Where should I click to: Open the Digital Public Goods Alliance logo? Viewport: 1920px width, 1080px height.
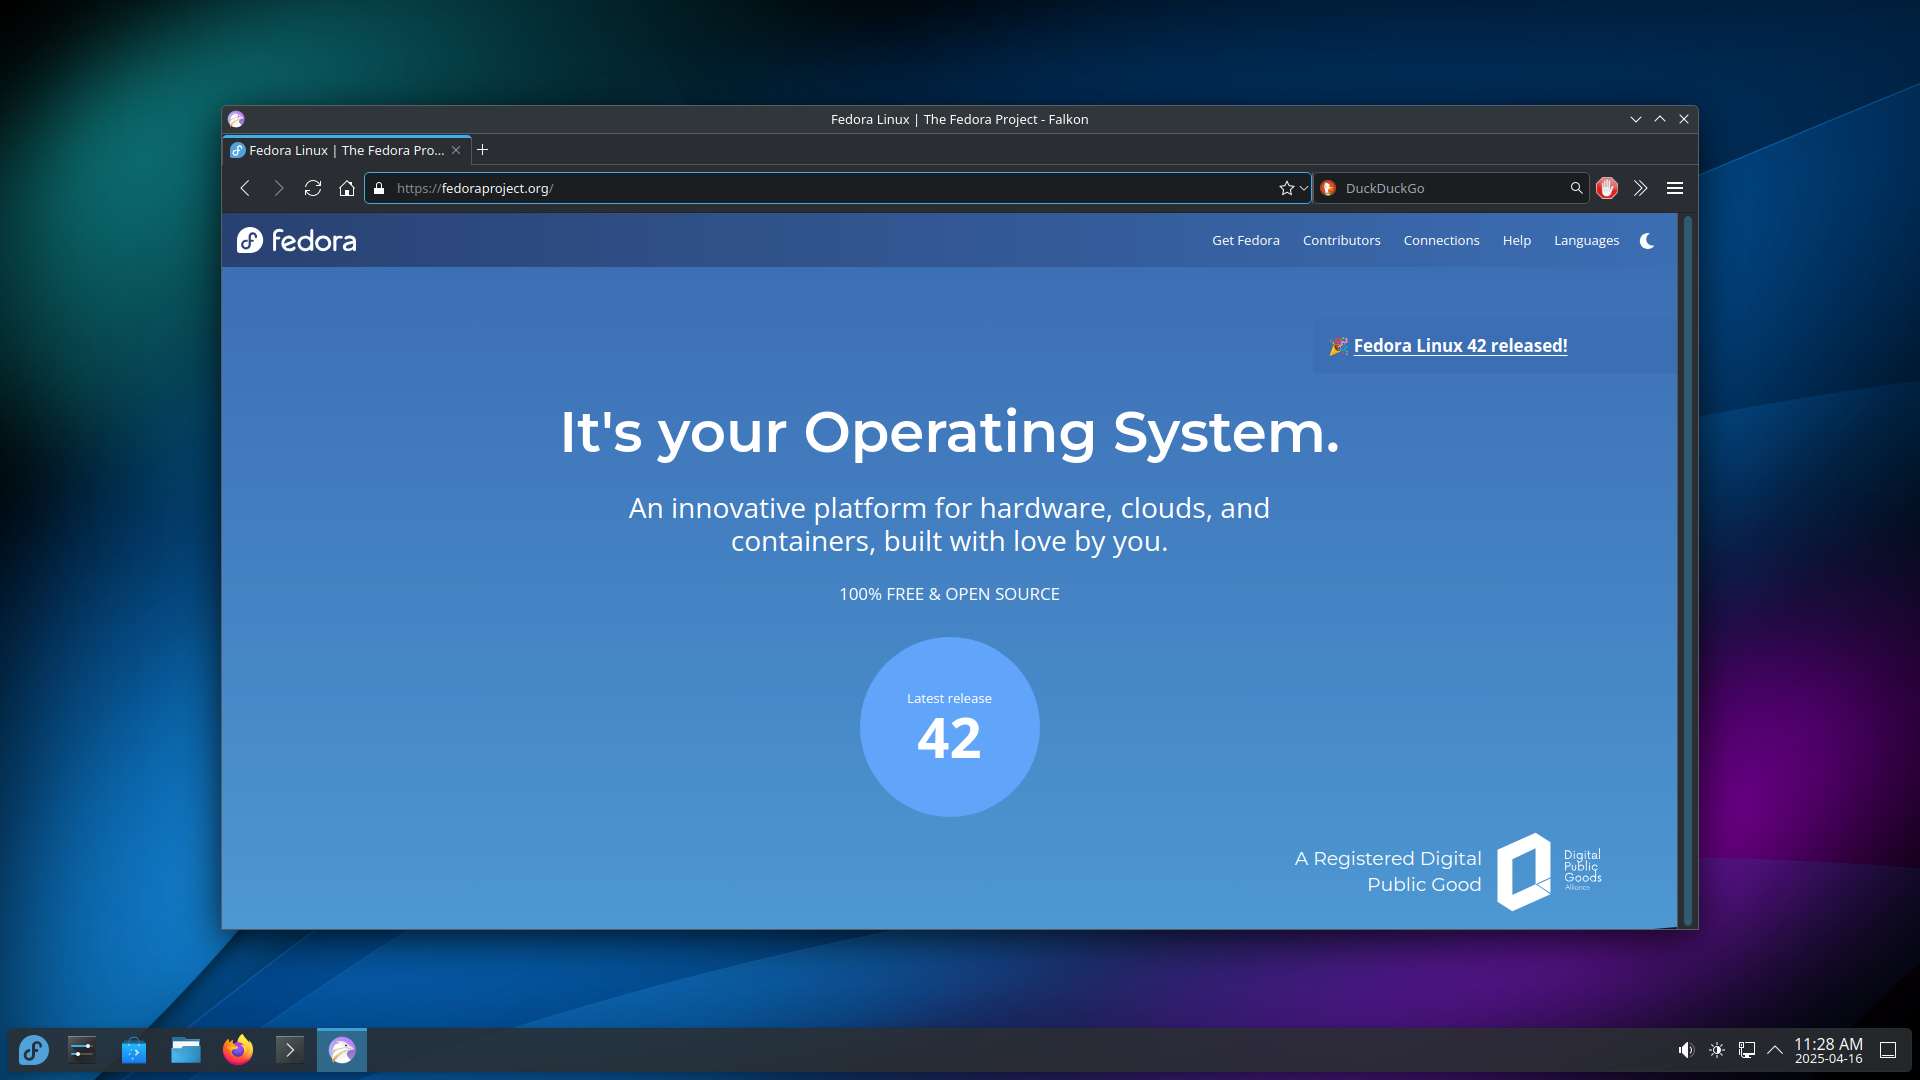coord(1549,871)
